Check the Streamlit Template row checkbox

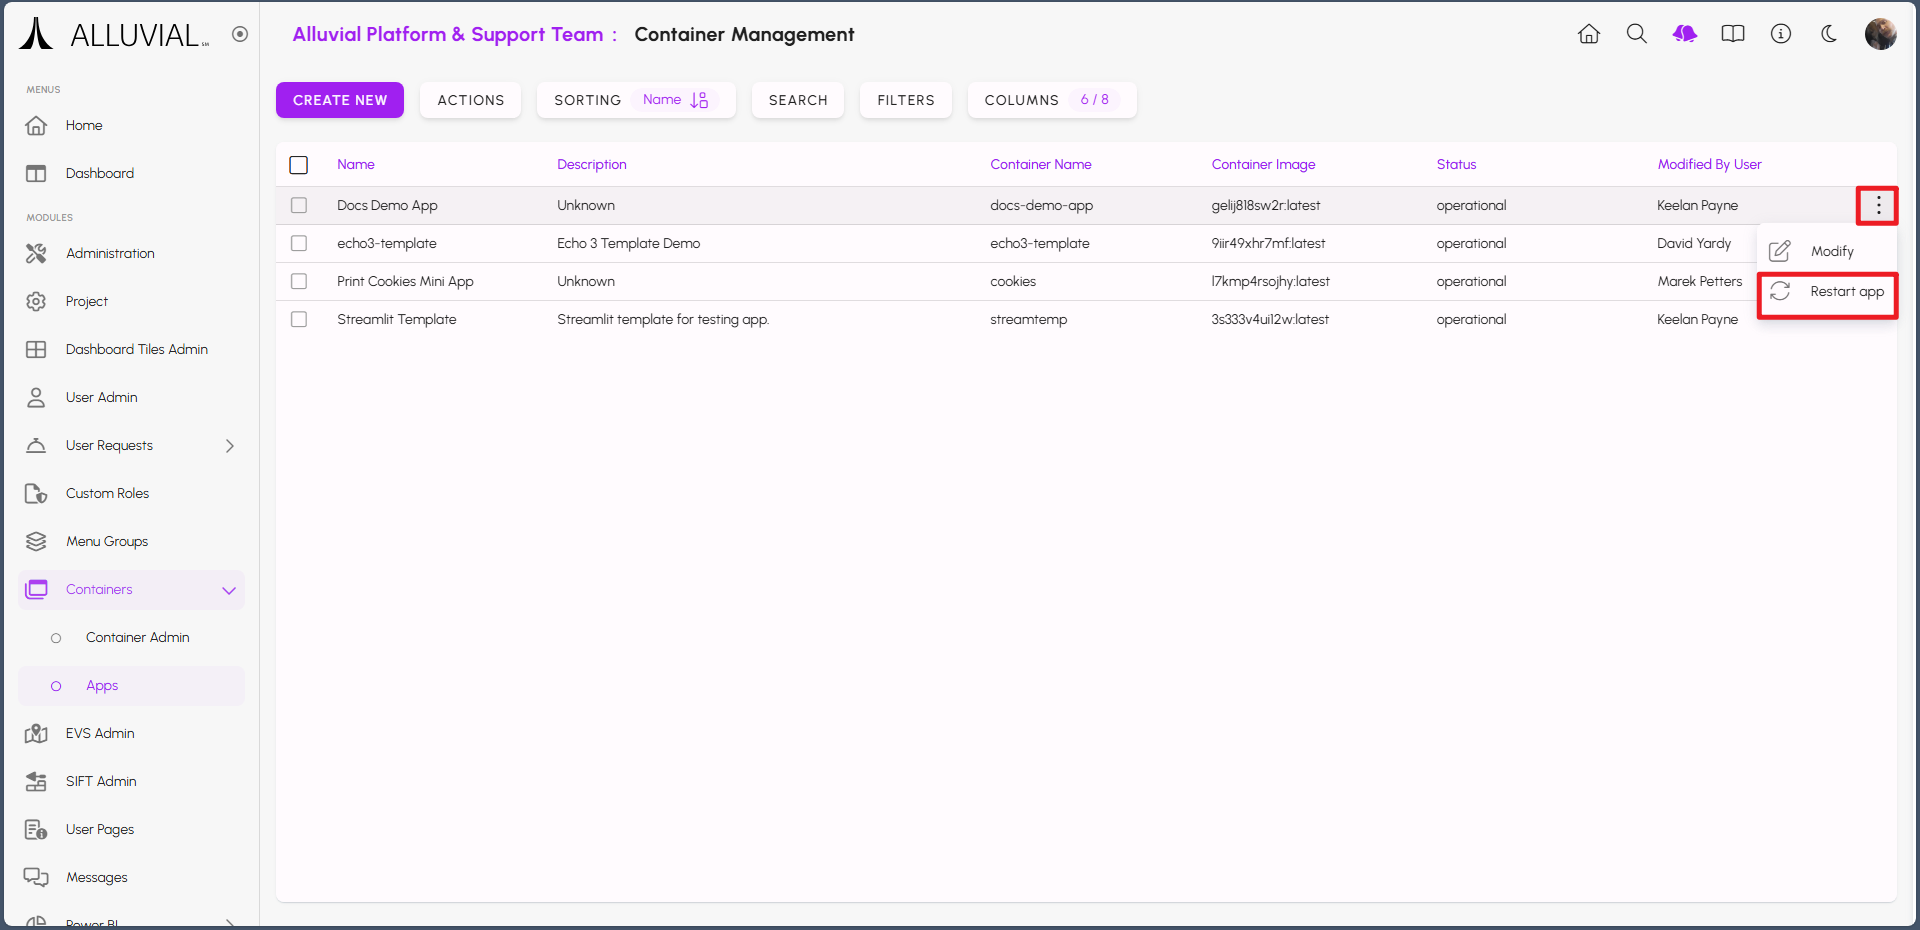point(299,320)
